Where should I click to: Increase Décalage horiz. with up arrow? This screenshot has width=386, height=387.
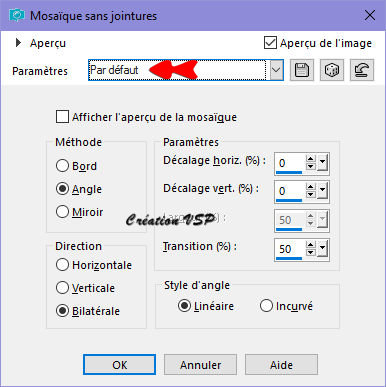(x=311, y=159)
